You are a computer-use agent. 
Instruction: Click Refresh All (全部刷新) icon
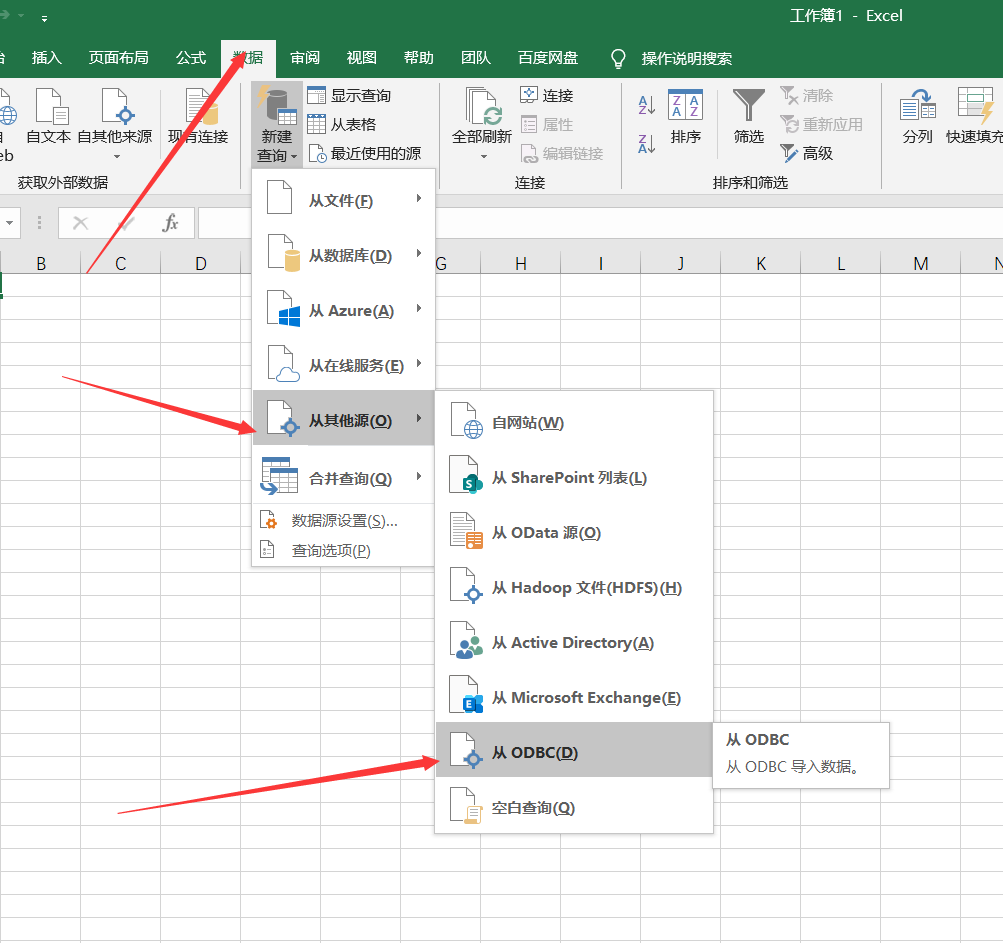click(x=482, y=106)
